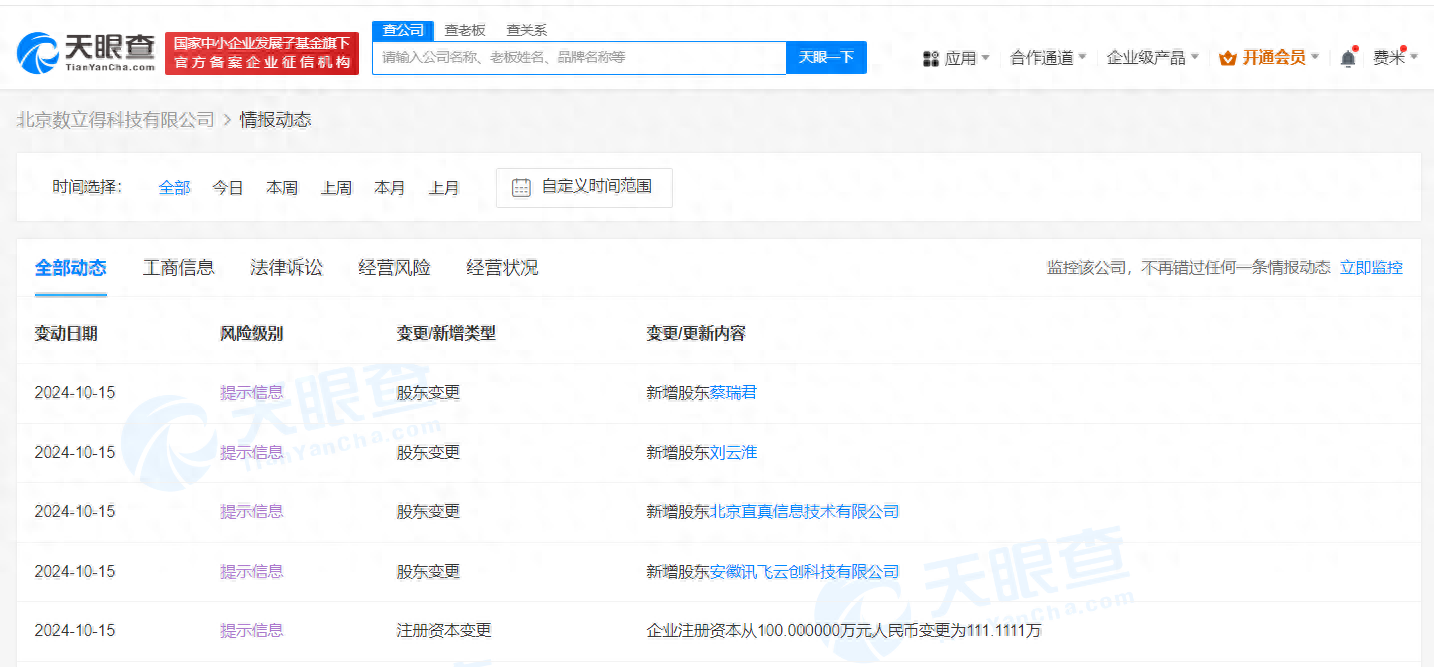Screen dimensions: 1434x667
Task: Expand the 合作通道 dropdown
Action: pos(1083,58)
